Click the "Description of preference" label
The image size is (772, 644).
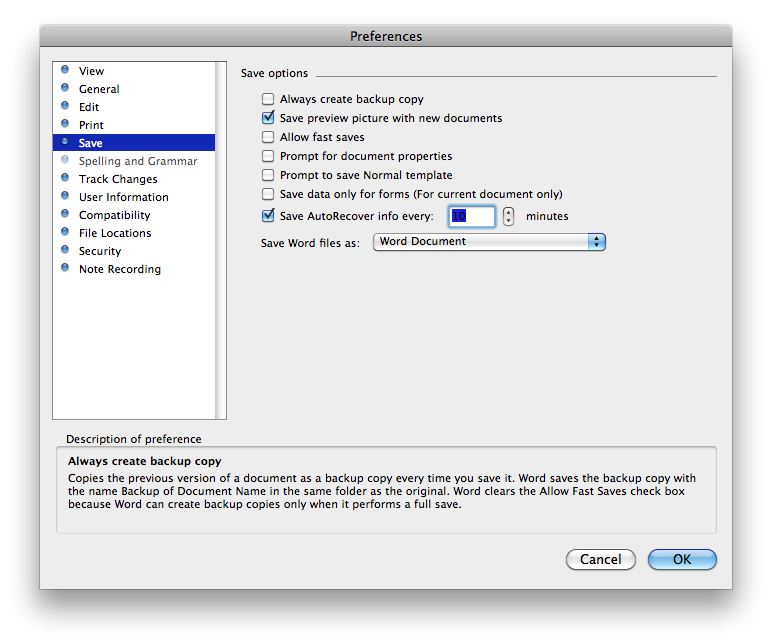click(134, 439)
